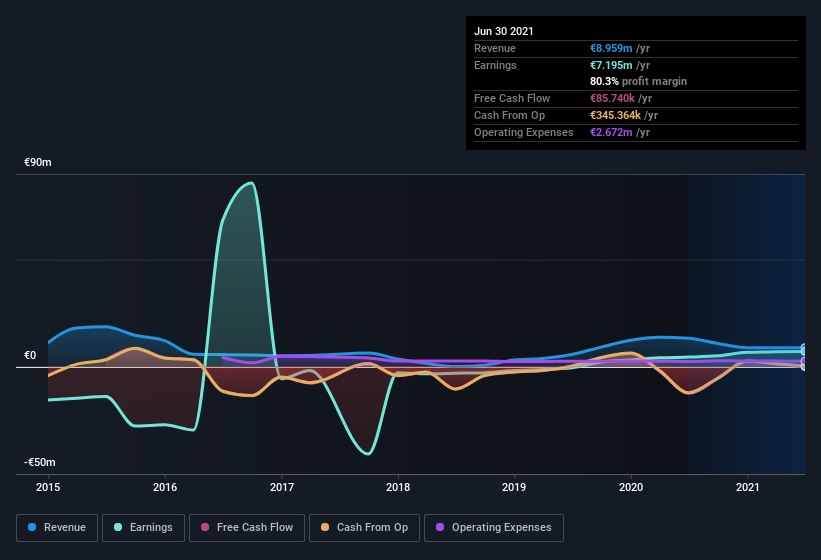The width and height of the screenshot is (821, 560).
Task: Click the pink Free Cash Flow dot
Action: [x=205, y=527]
